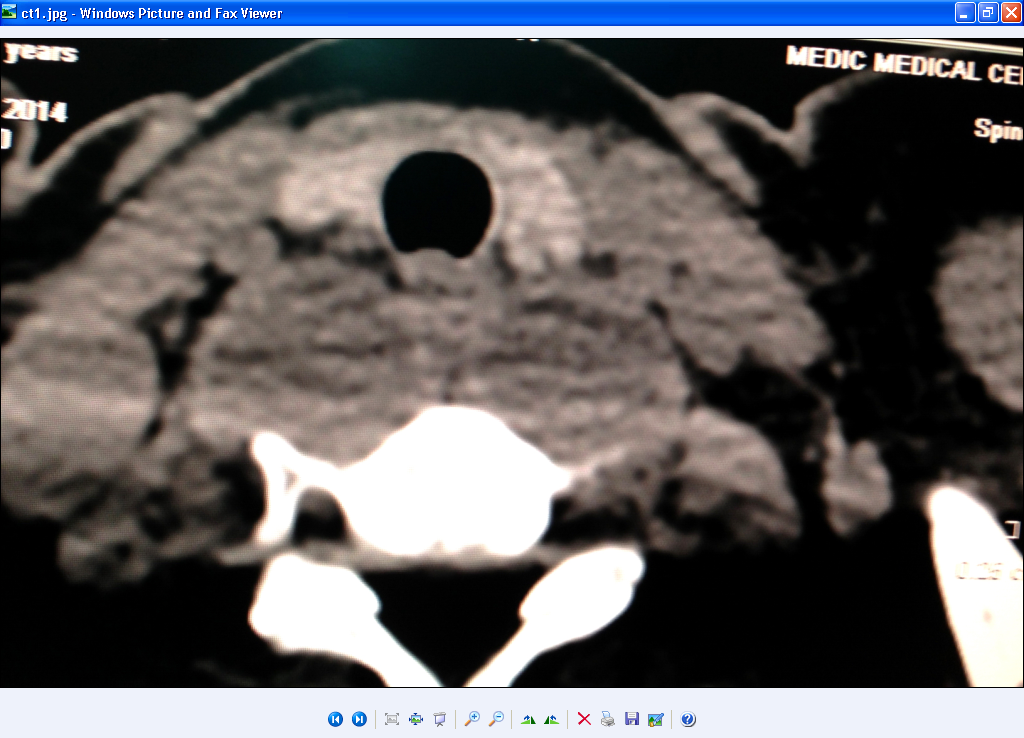Image resolution: width=1024 pixels, height=738 pixels.
Task: Select Best Fit view
Action: pyautogui.click(x=392, y=718)
